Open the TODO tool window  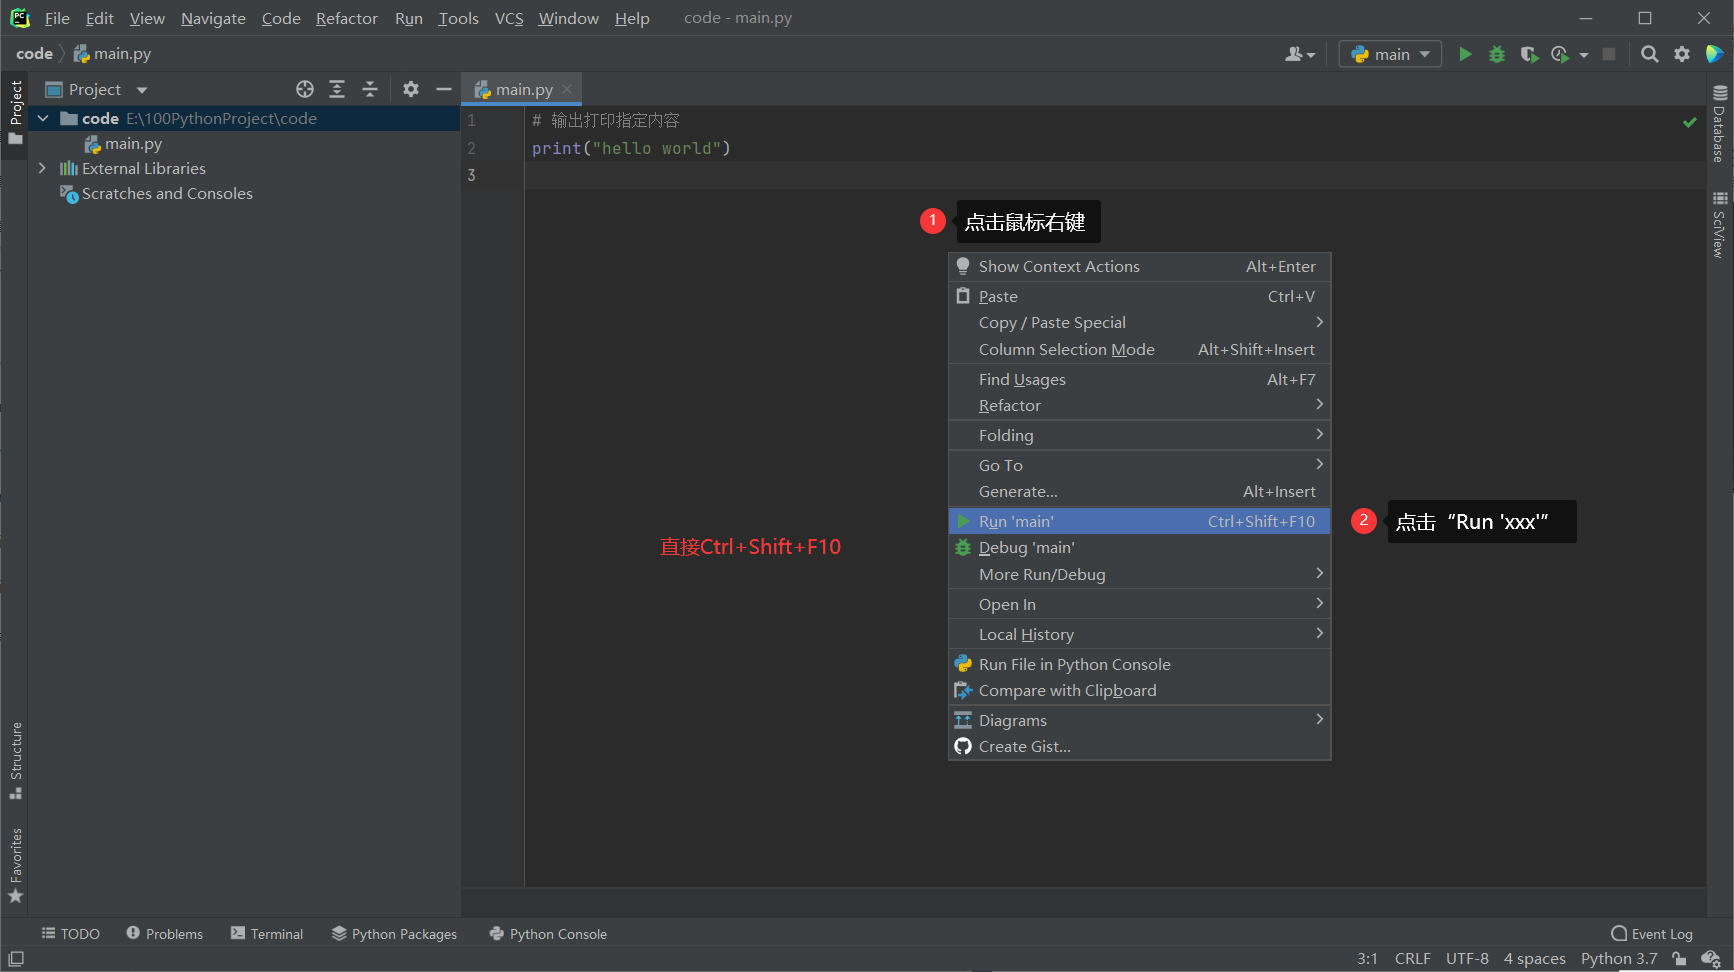70,934
